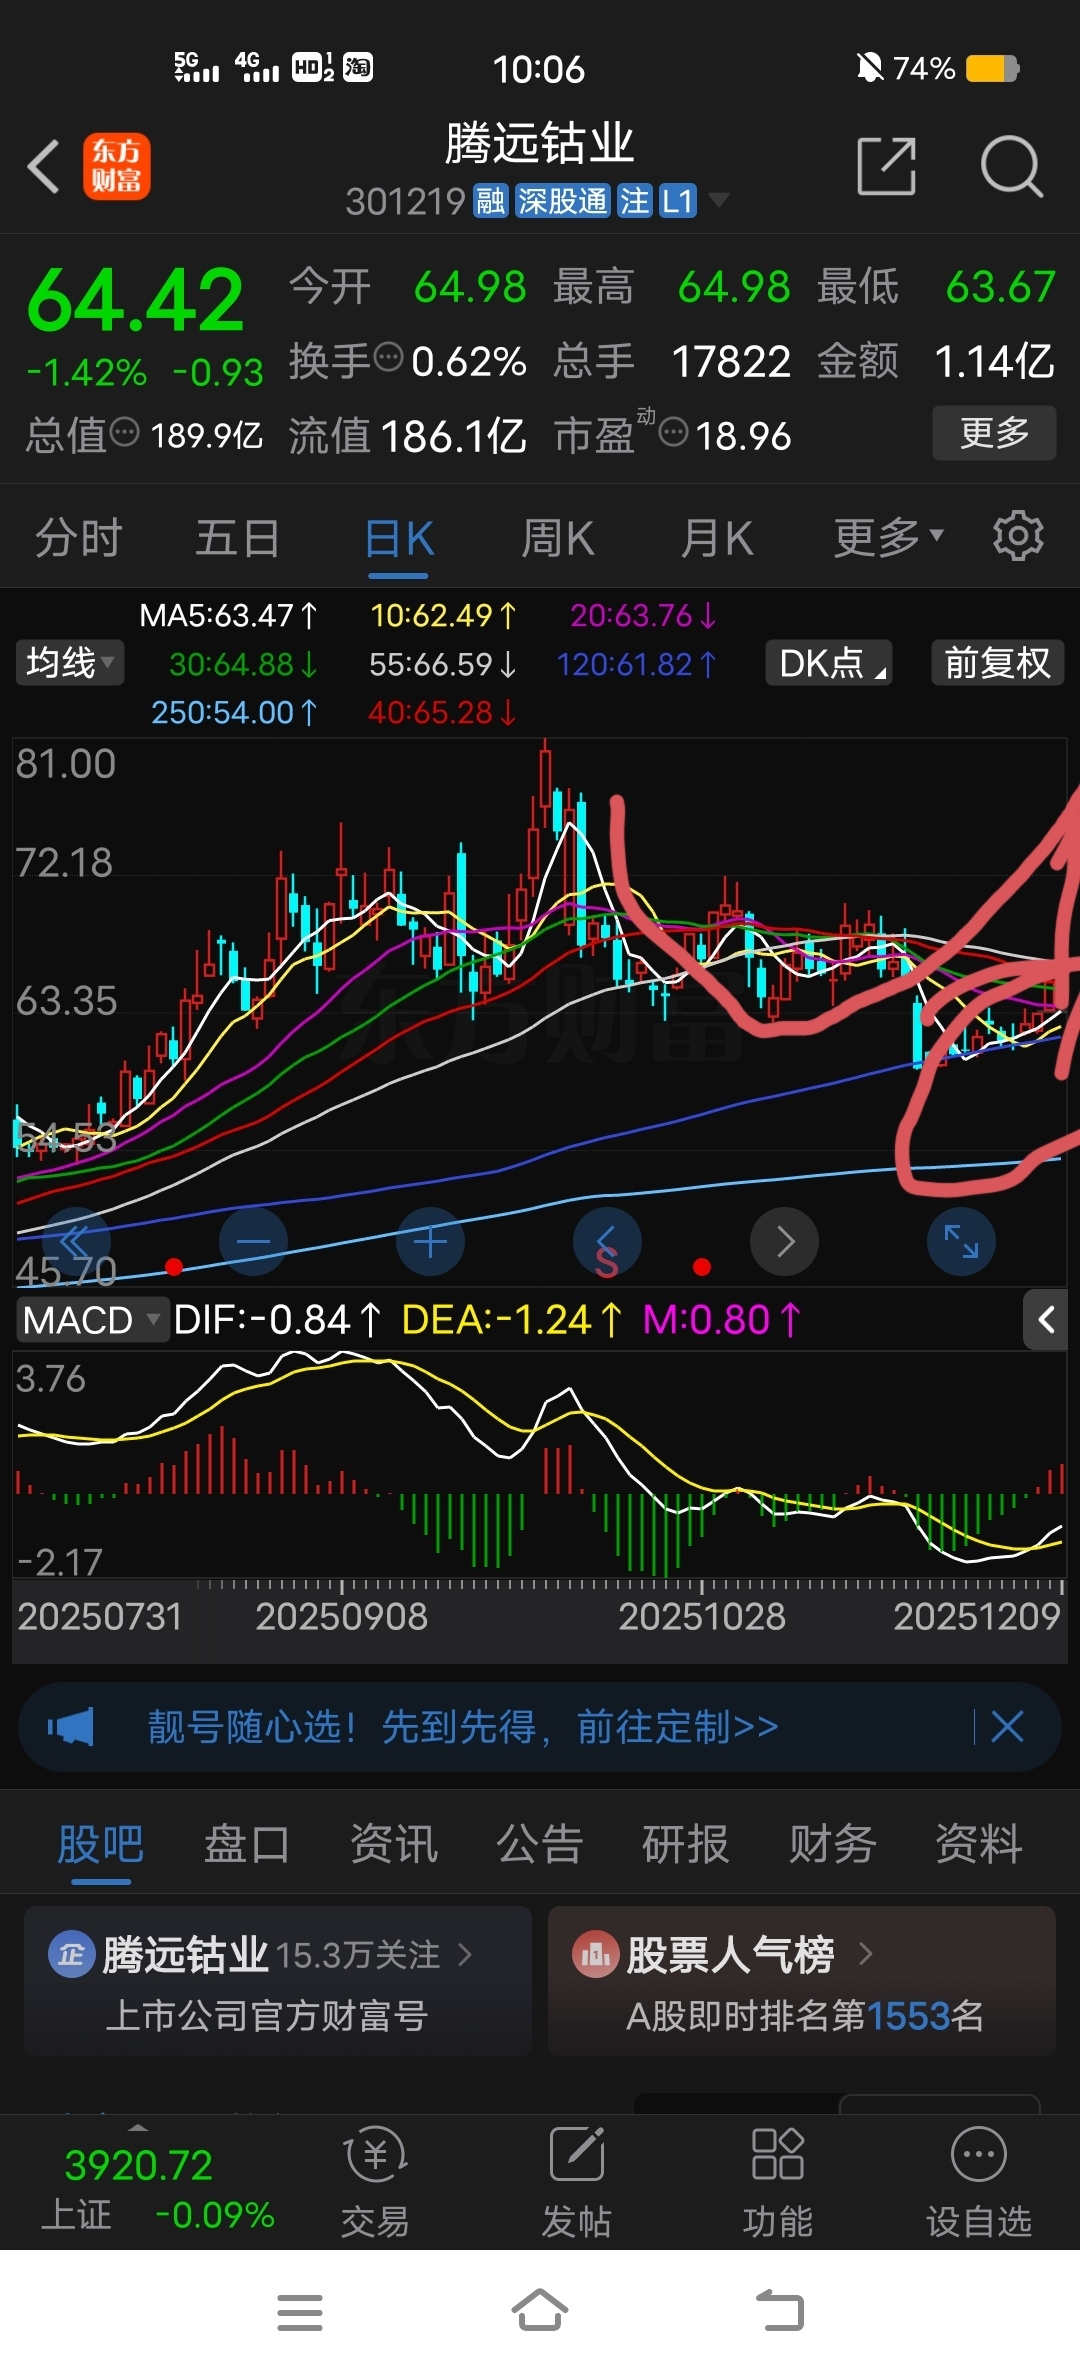This screenshot has width=1080, height=2376.
Task: Open the 盘口 tab
Action: coord(247,1843)
